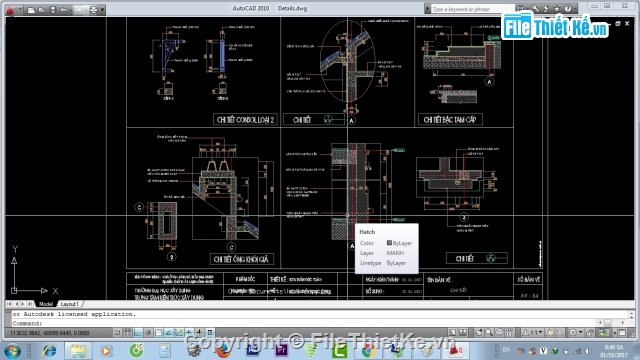Screen dimensions: 640x360
Task: Toggle automatic annotation scale icon
Action: [x=560, y=333]
